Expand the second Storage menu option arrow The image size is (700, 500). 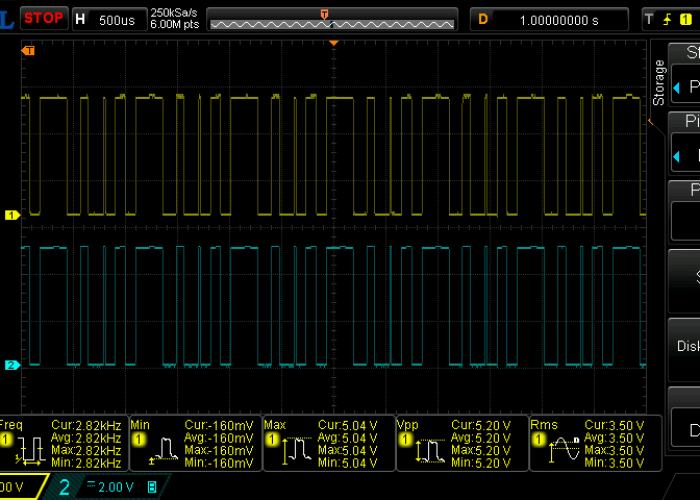click(x=675, y=155)
